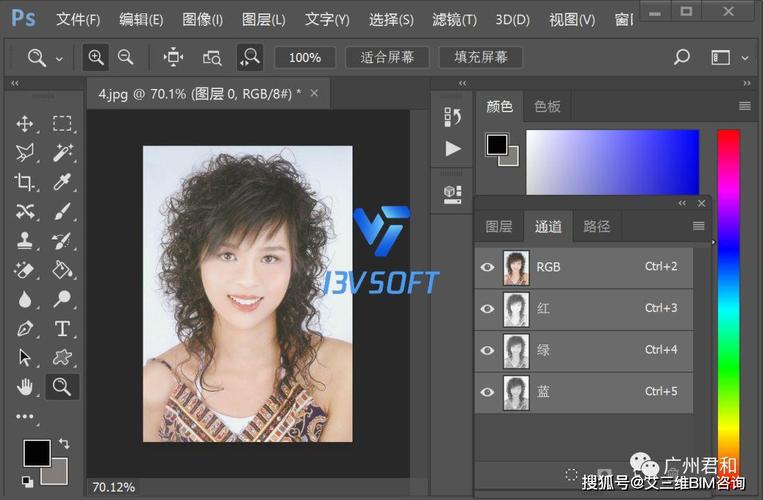Open the 3D panel icon
This screenshot has width=763, height=500.
pos(452,194)
